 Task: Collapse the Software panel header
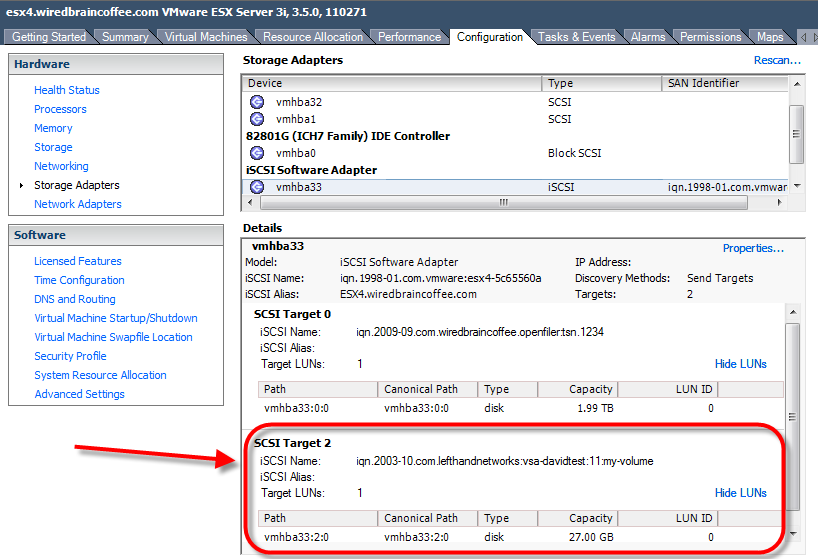115,235
